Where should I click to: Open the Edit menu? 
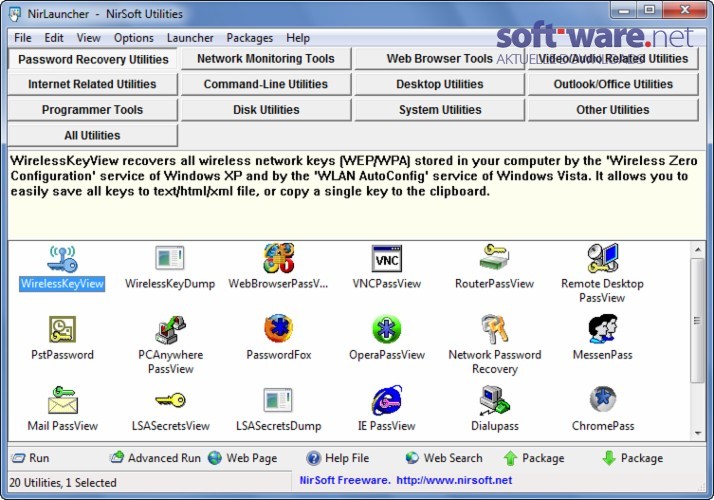click(54, 38)
